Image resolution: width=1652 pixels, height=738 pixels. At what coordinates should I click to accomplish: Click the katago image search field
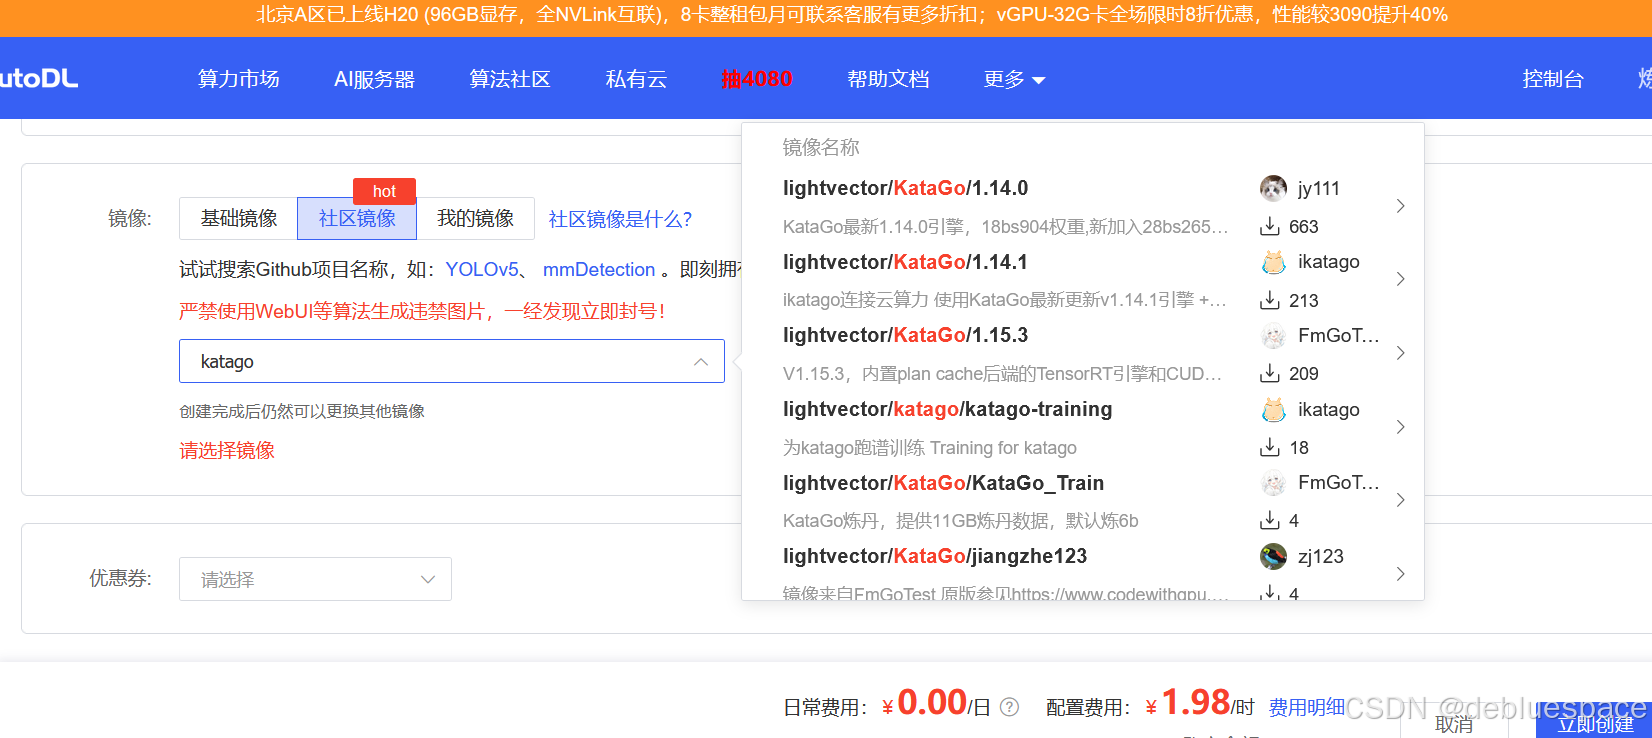pos(452,361)
